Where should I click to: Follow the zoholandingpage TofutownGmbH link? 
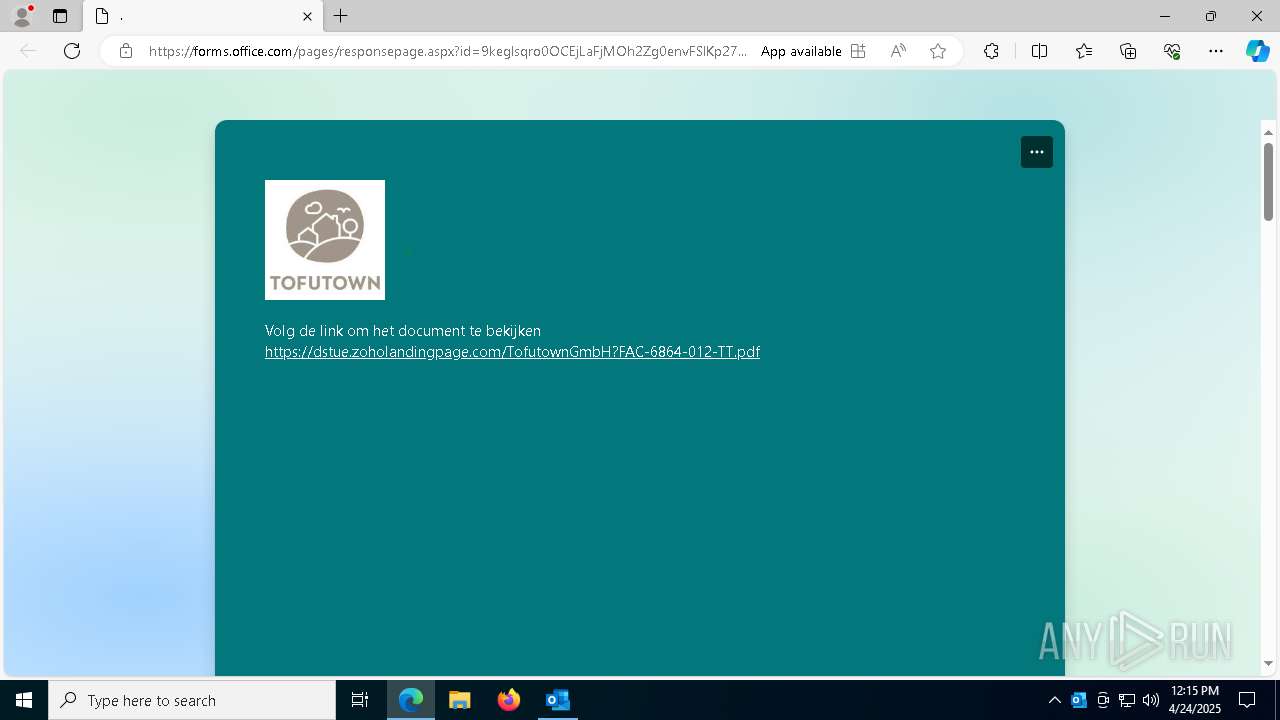(512, 352)
